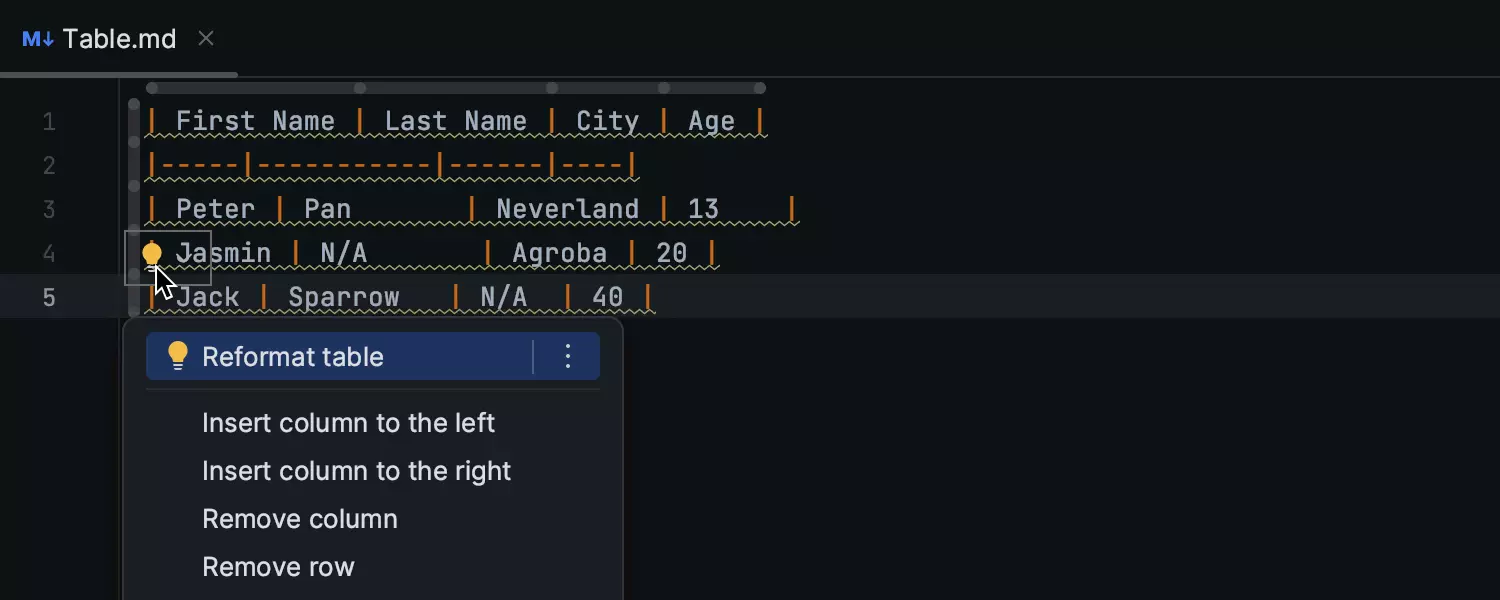Close the Table.md editor tab
Viewport: 1500px width, 600px height.
(x=206, y=38)
